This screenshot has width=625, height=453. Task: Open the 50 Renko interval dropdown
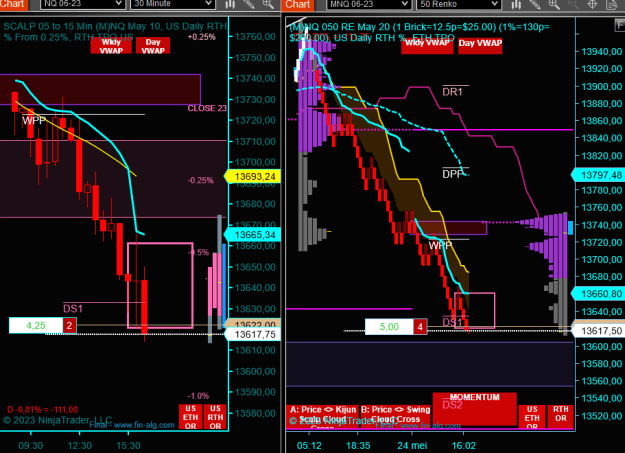click(458, 4)
